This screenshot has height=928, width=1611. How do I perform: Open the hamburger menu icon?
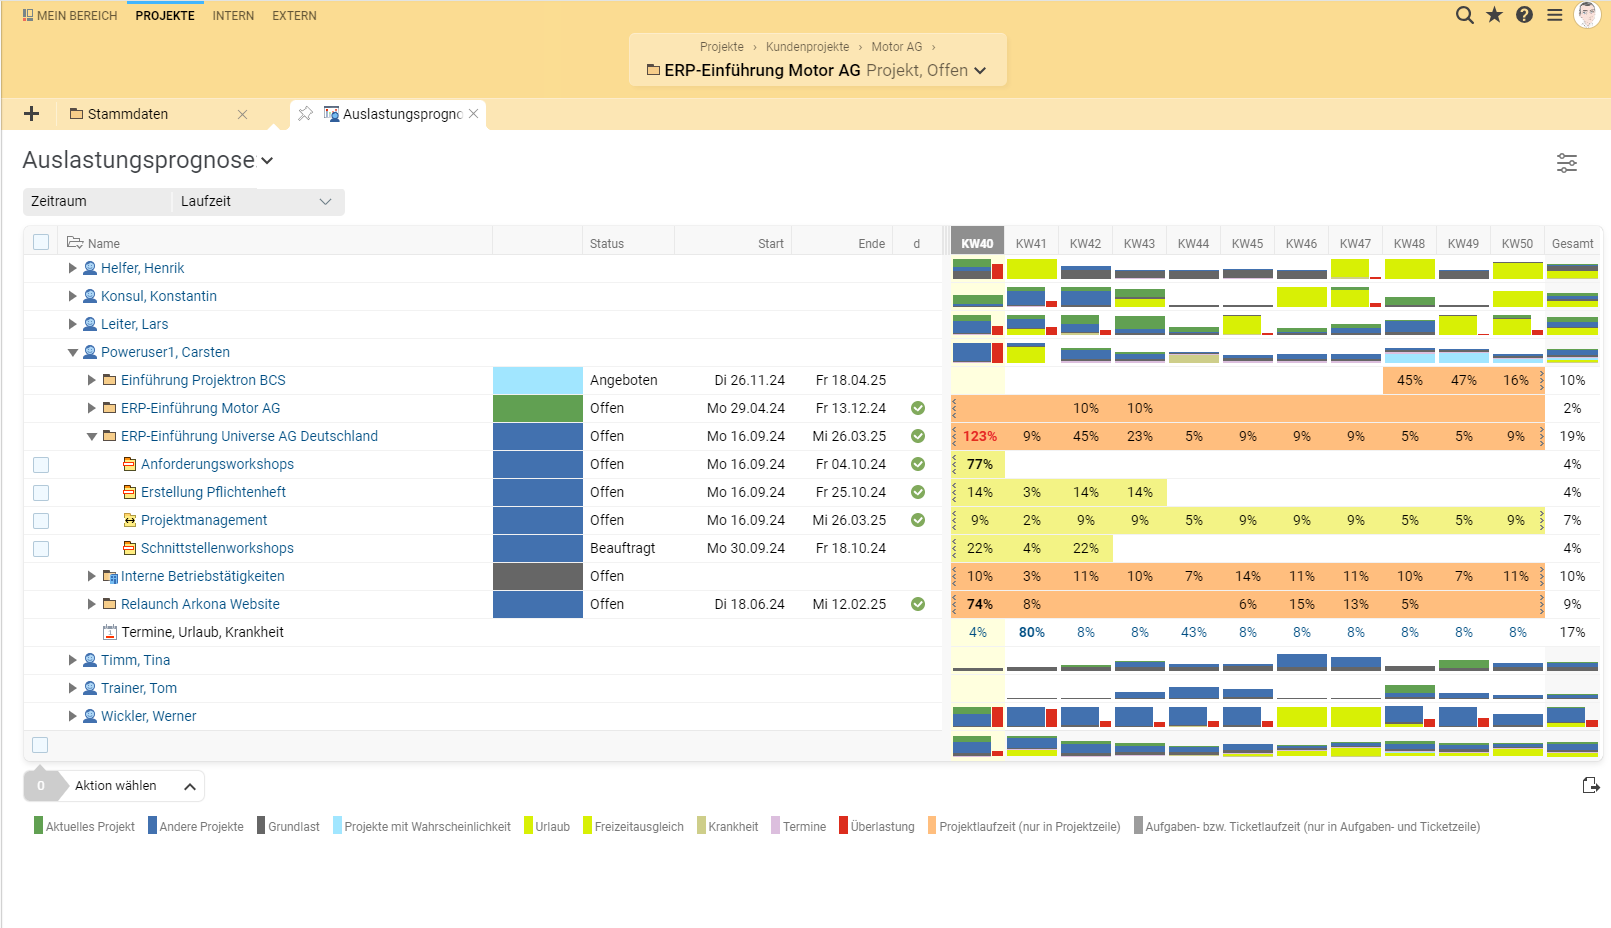(1554, 15)
